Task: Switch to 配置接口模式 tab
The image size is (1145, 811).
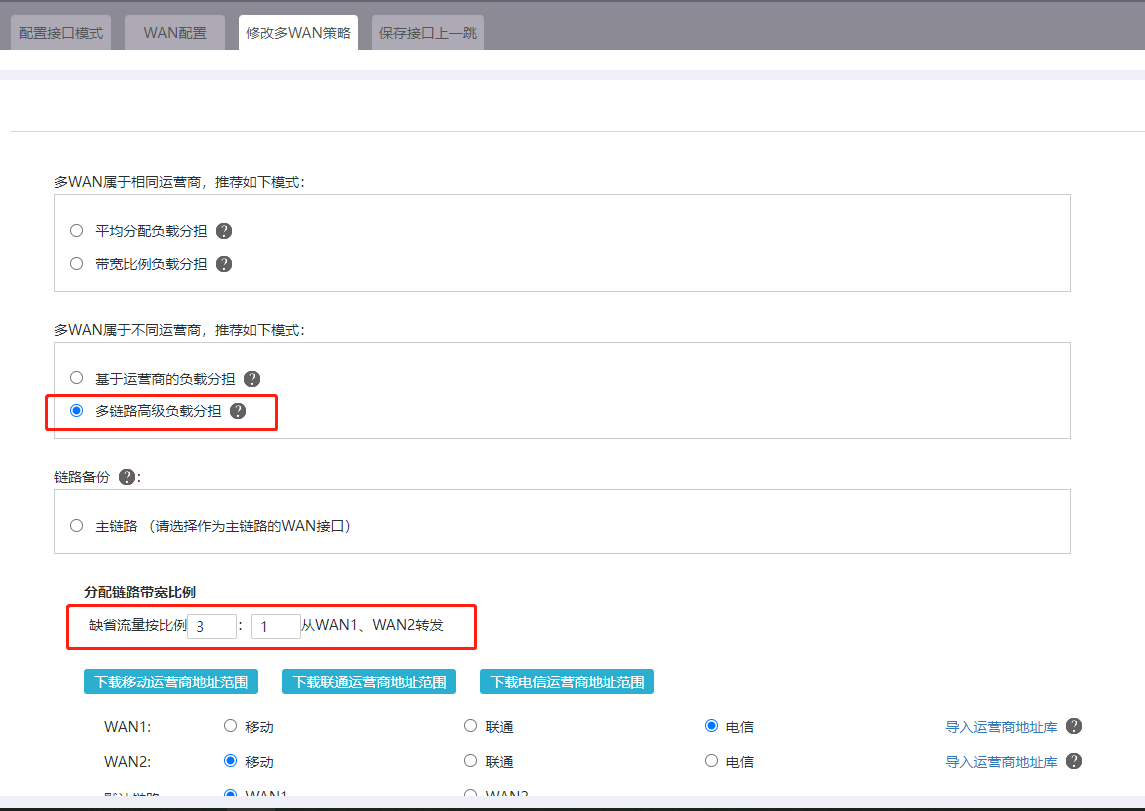Action: tap(61, 33)
